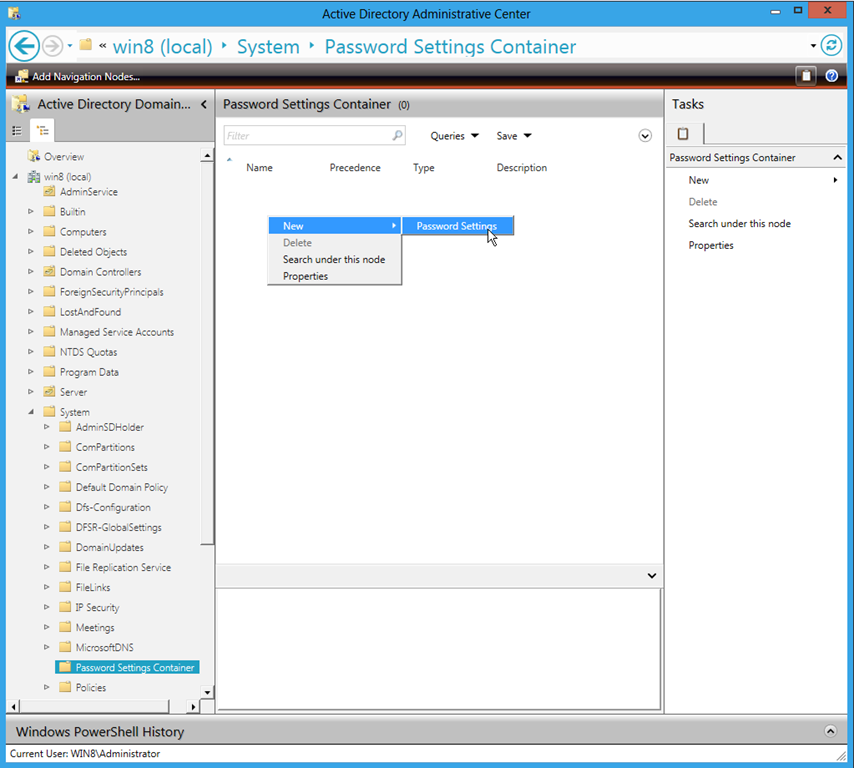Select ComPartitions in the tree

click(105, 447)
